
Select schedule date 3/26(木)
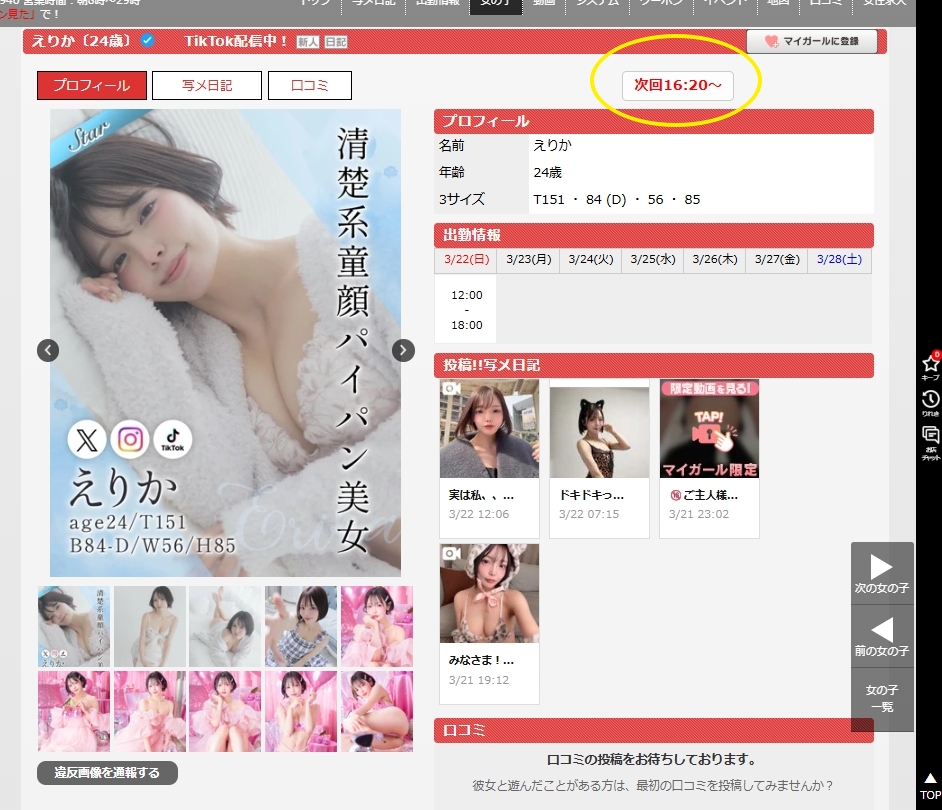coord(715,260)
